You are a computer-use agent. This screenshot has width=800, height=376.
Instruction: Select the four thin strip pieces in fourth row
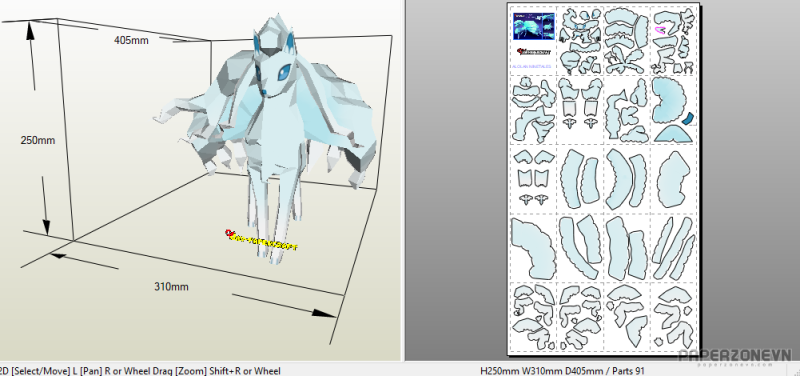pos(673,247)
